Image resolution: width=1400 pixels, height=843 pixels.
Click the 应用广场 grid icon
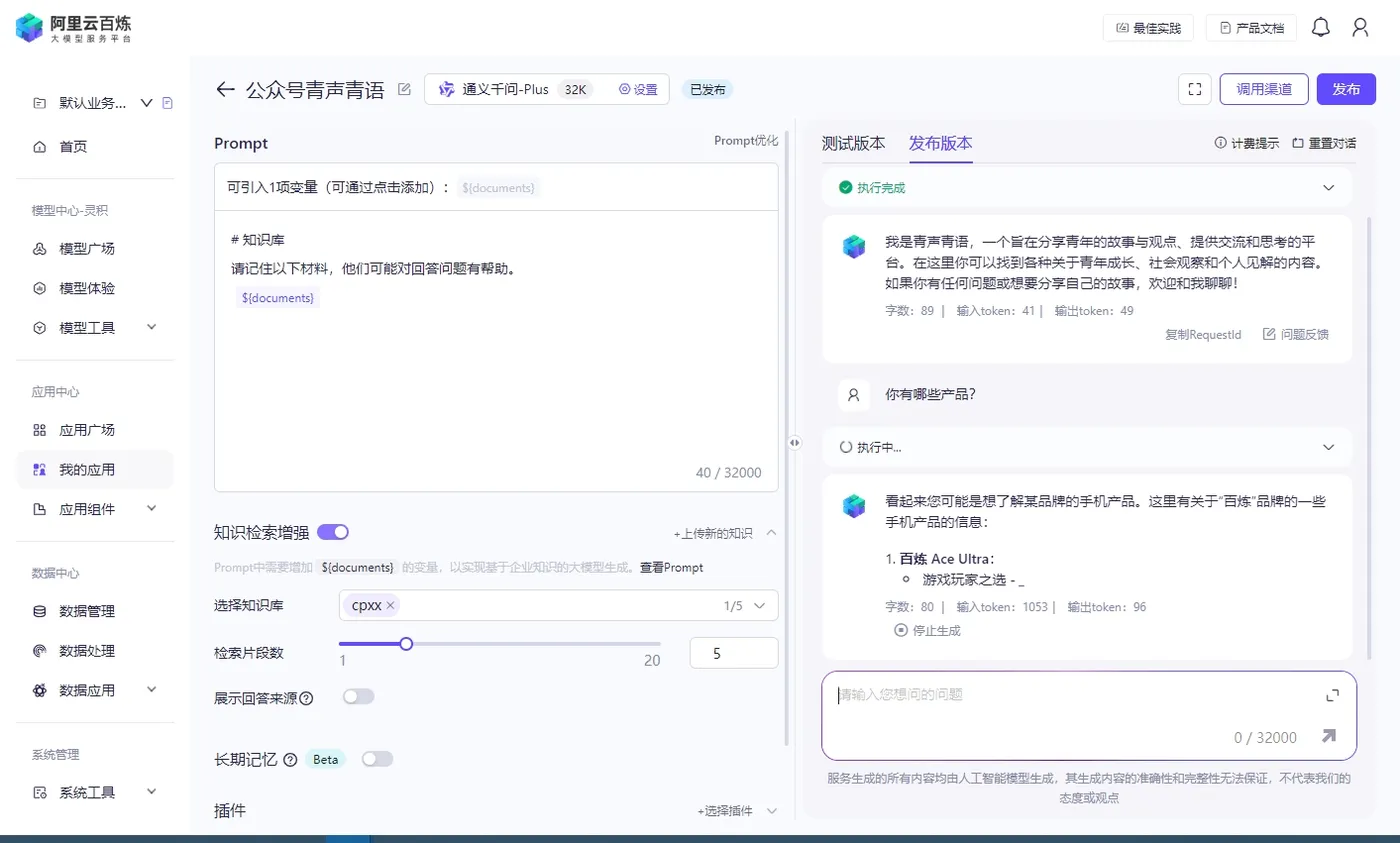(x=40, y=430)
